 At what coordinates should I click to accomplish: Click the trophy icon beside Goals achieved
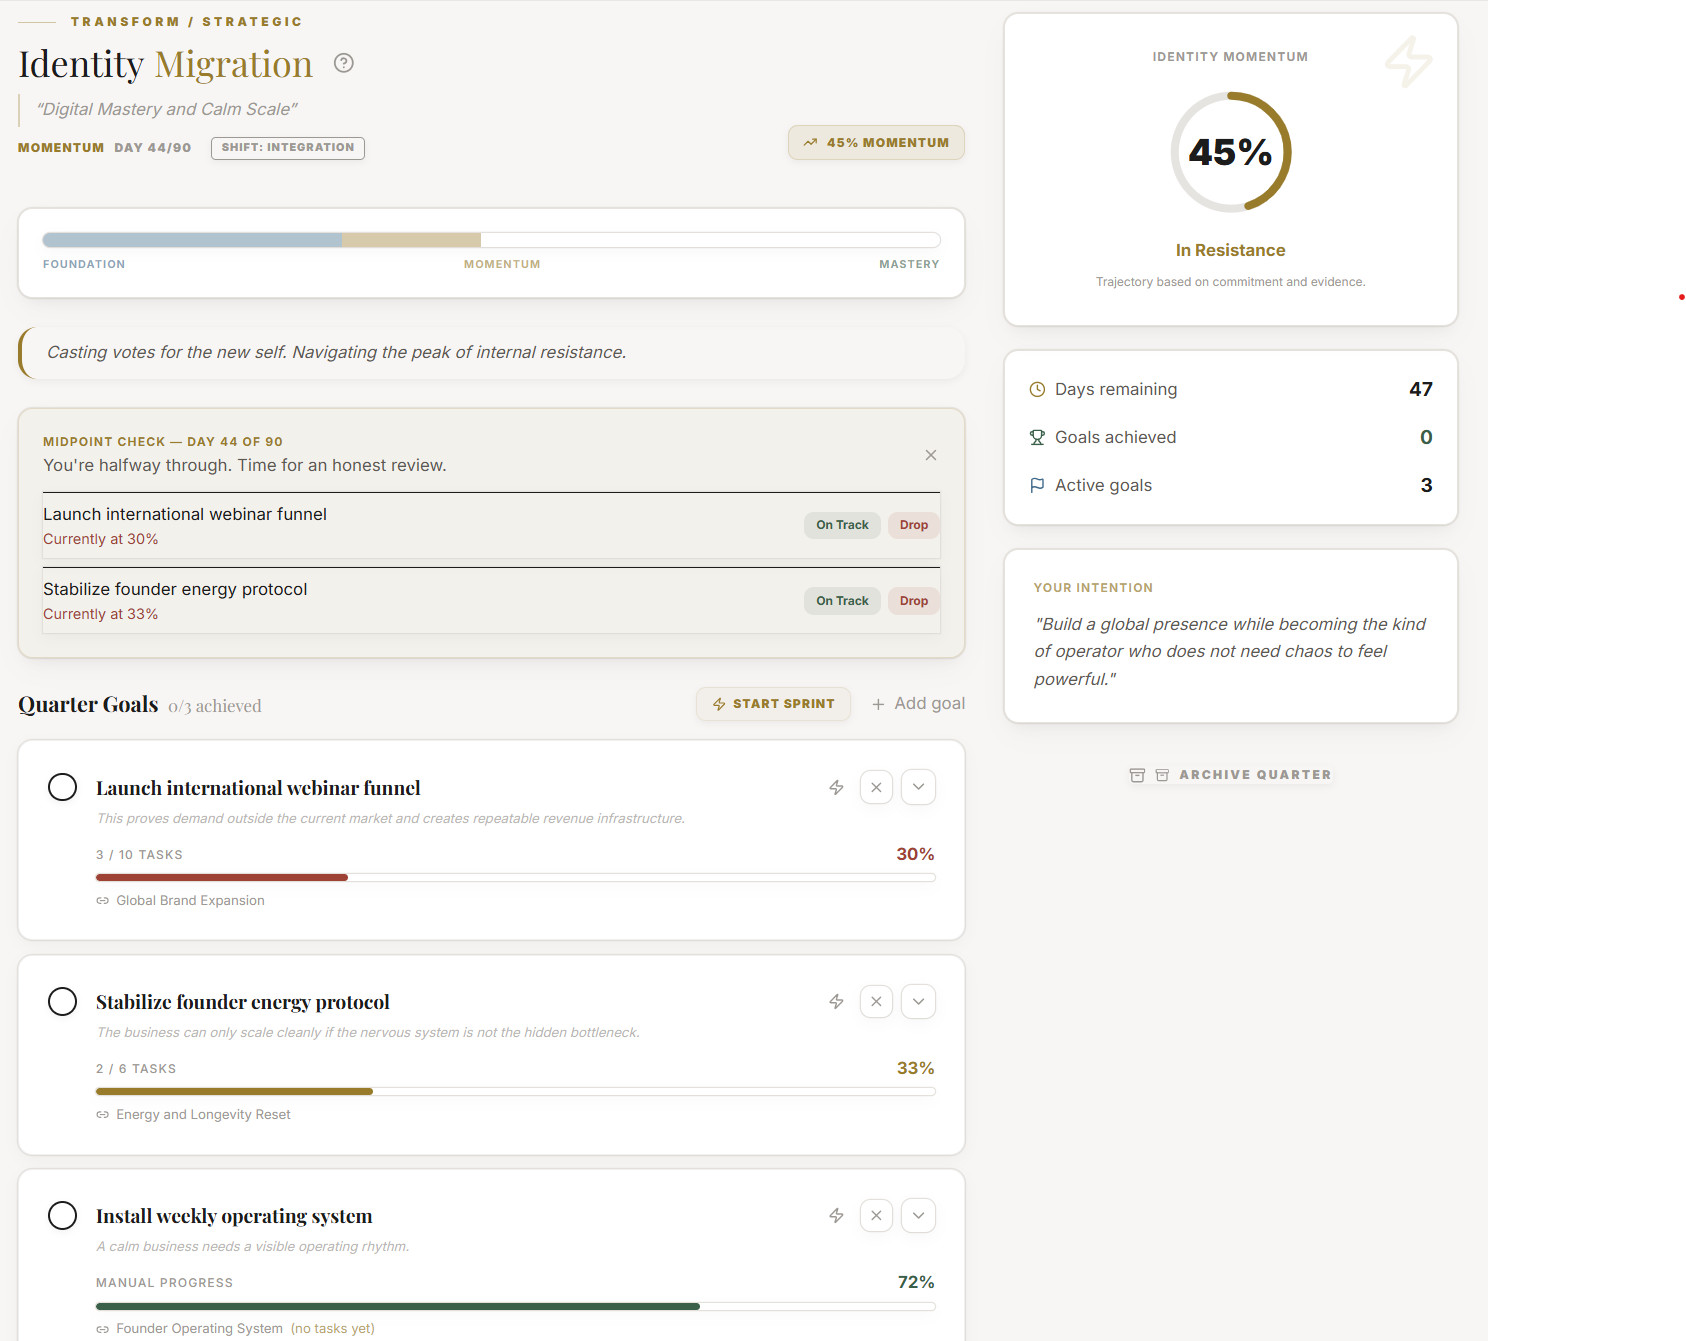[x=1037, y=437]
